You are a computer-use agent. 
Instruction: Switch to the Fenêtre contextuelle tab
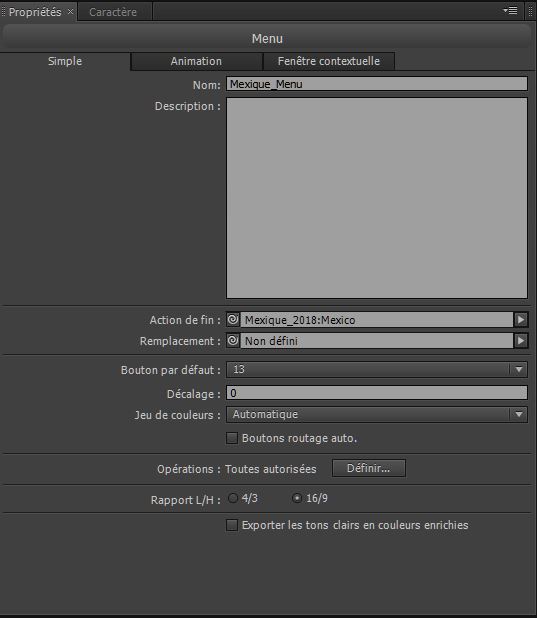click(x=329, y=61)
